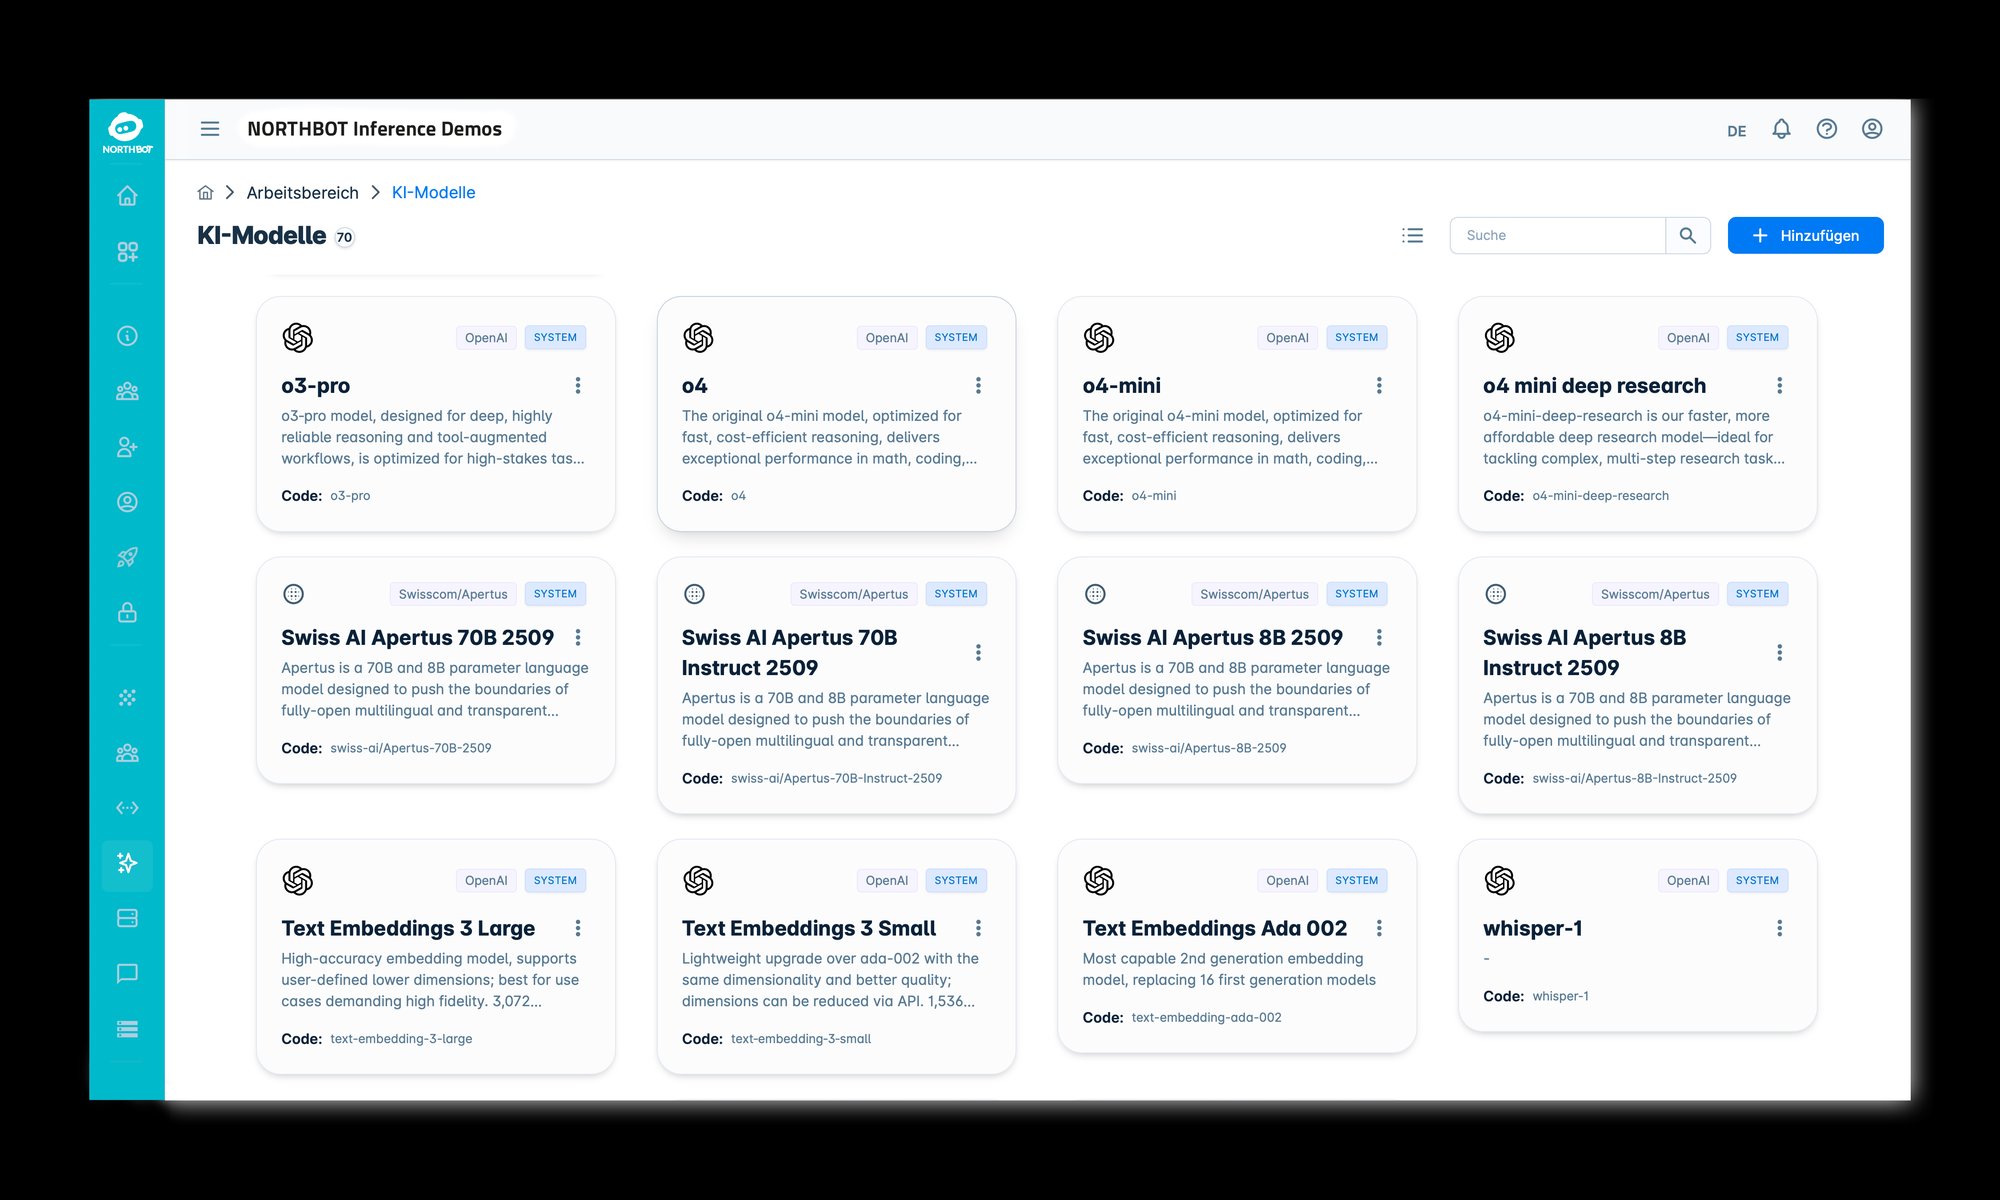Open the DE language selector

(x=1737, y=130)
